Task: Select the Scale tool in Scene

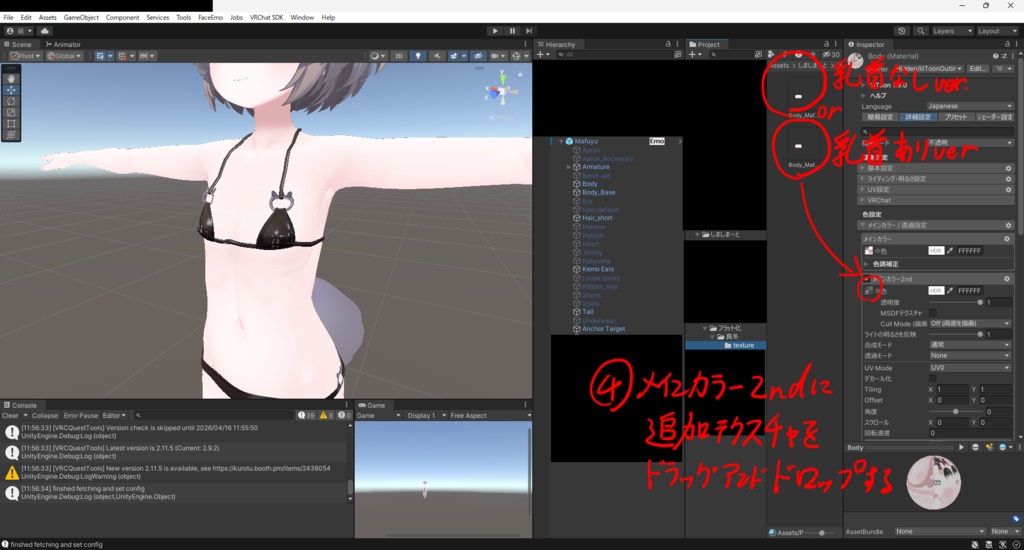Action: tap(11, 112)
